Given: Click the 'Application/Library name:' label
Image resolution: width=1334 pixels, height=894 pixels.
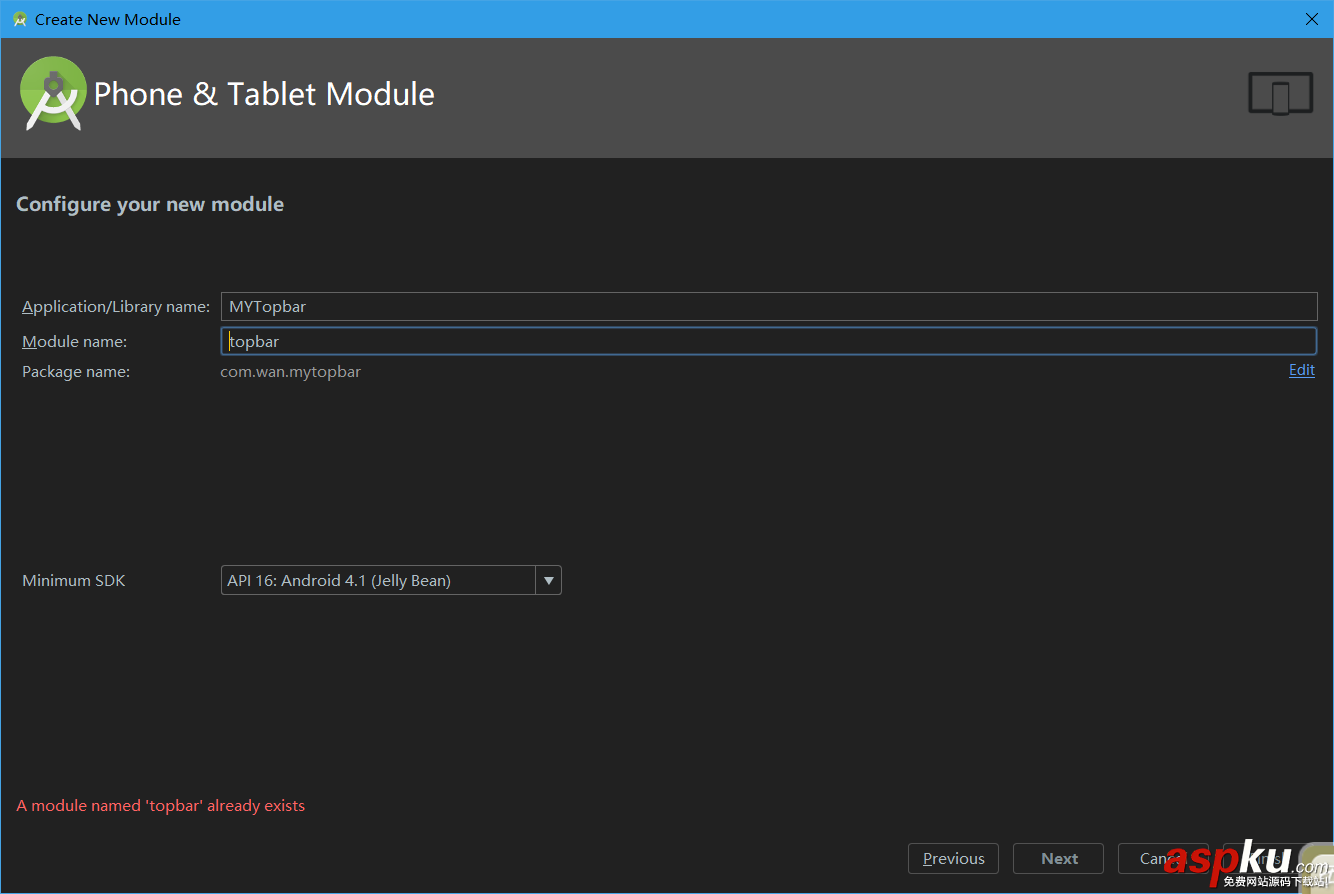Looking at the screenshot, I should (116, 307).
